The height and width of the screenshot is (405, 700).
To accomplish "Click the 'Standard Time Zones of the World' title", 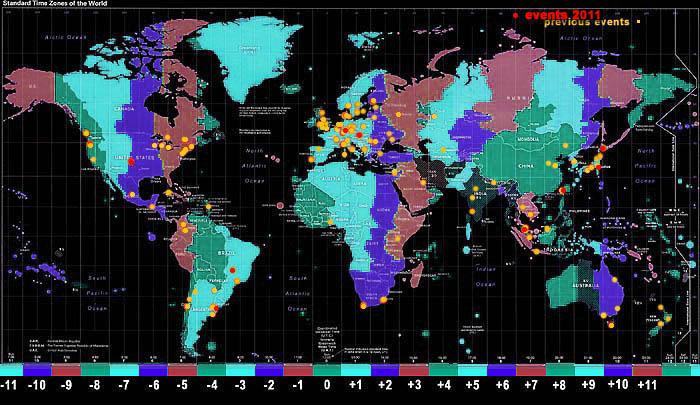I will click(x=58, y=5).
